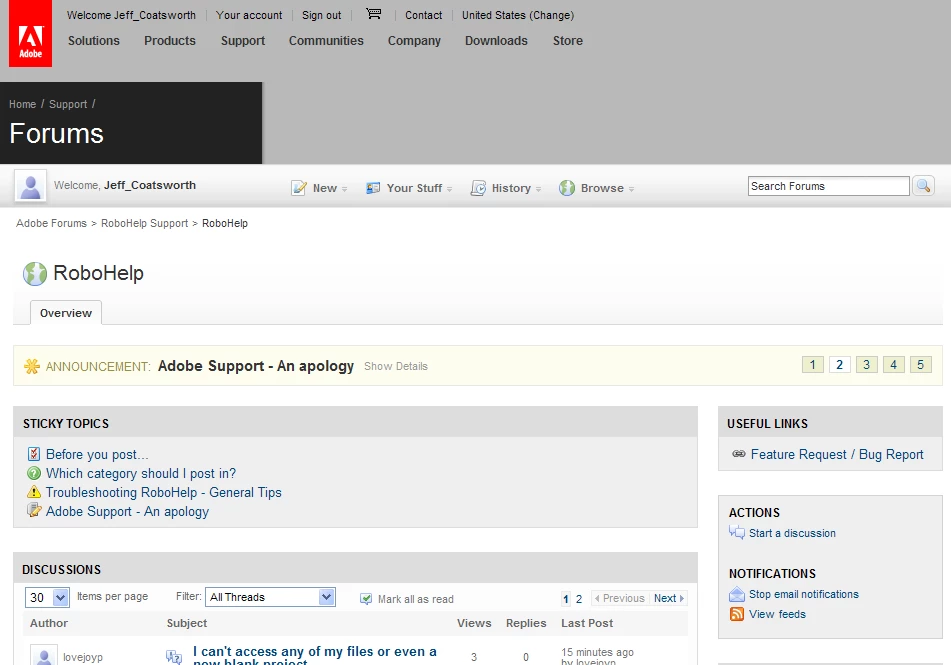Click View feeds link
Screen dimensions: 951x665
(x=778, y=614)
